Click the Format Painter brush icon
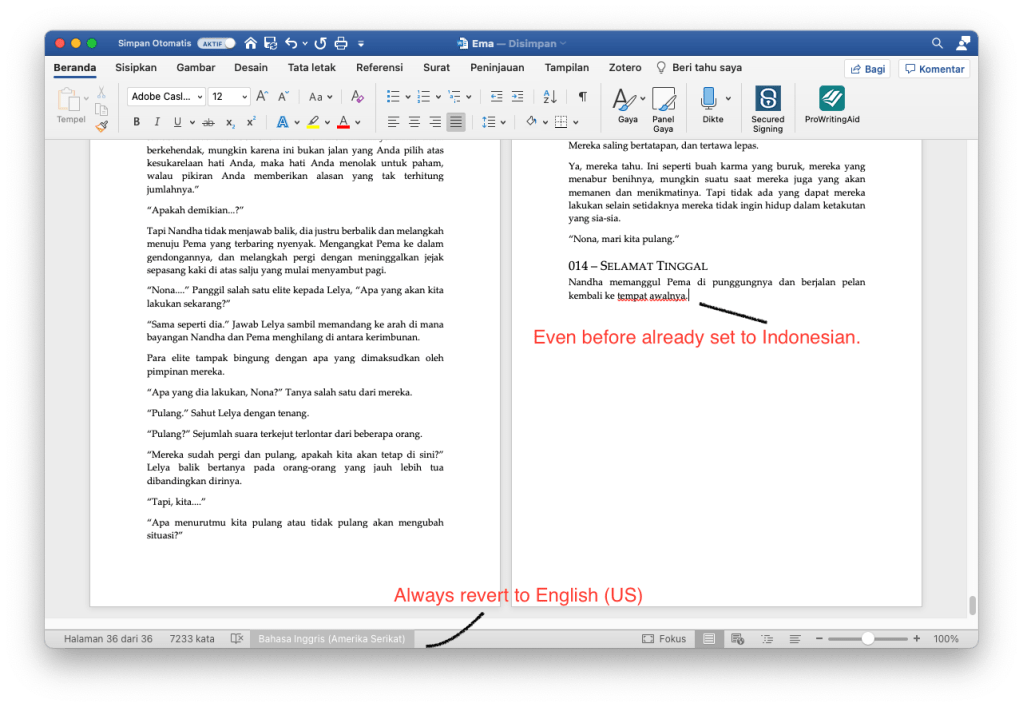The width and height of the screenshot is (1023, 707). click(x=101, y=126)
